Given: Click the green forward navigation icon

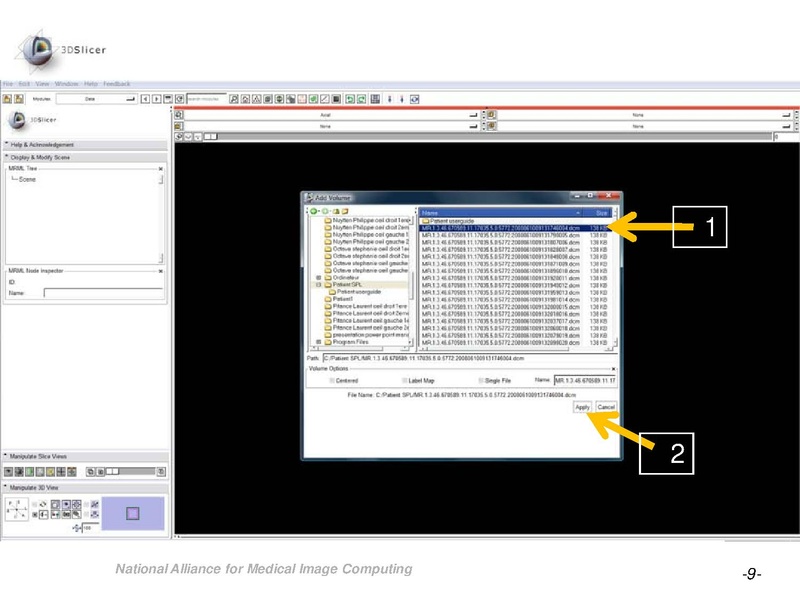Looking at the screenshot, I should (x=325, y=211).
